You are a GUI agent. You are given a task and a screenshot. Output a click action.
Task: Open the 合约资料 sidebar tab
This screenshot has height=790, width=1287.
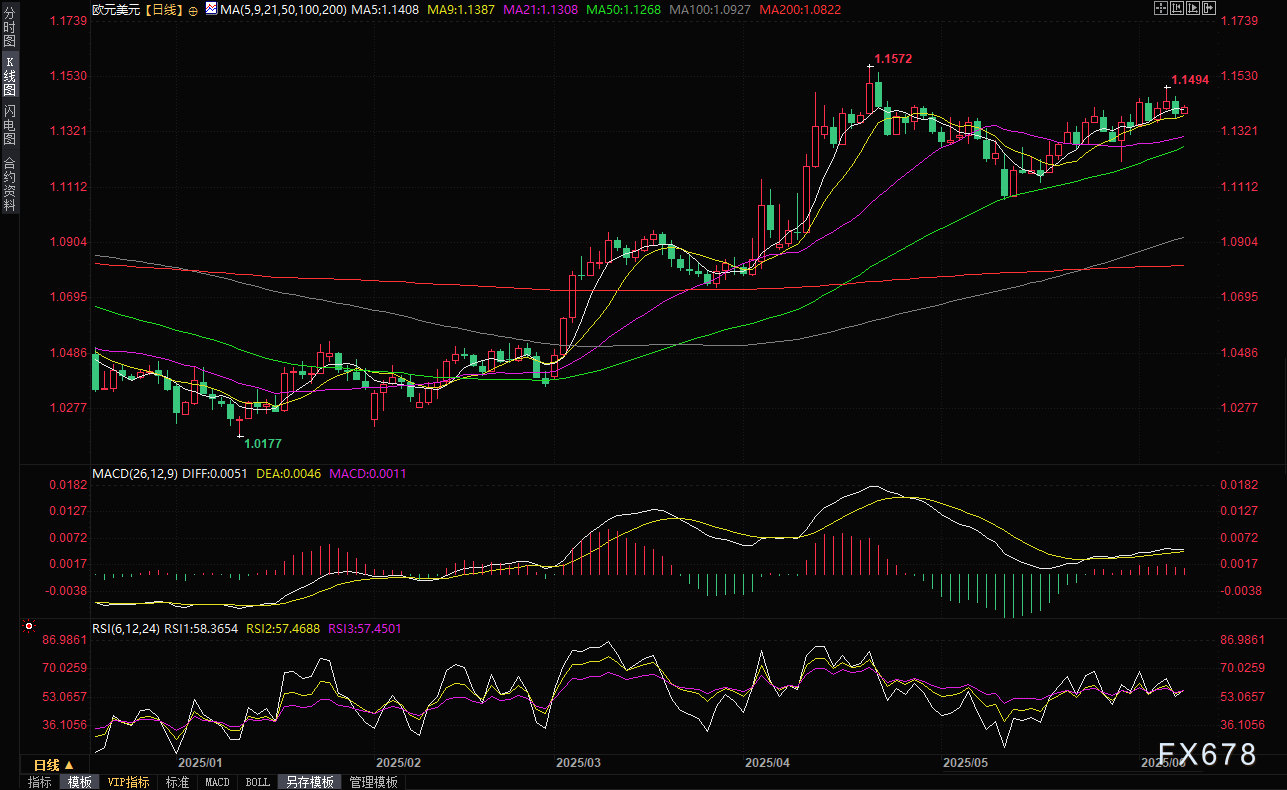[9, 183]
